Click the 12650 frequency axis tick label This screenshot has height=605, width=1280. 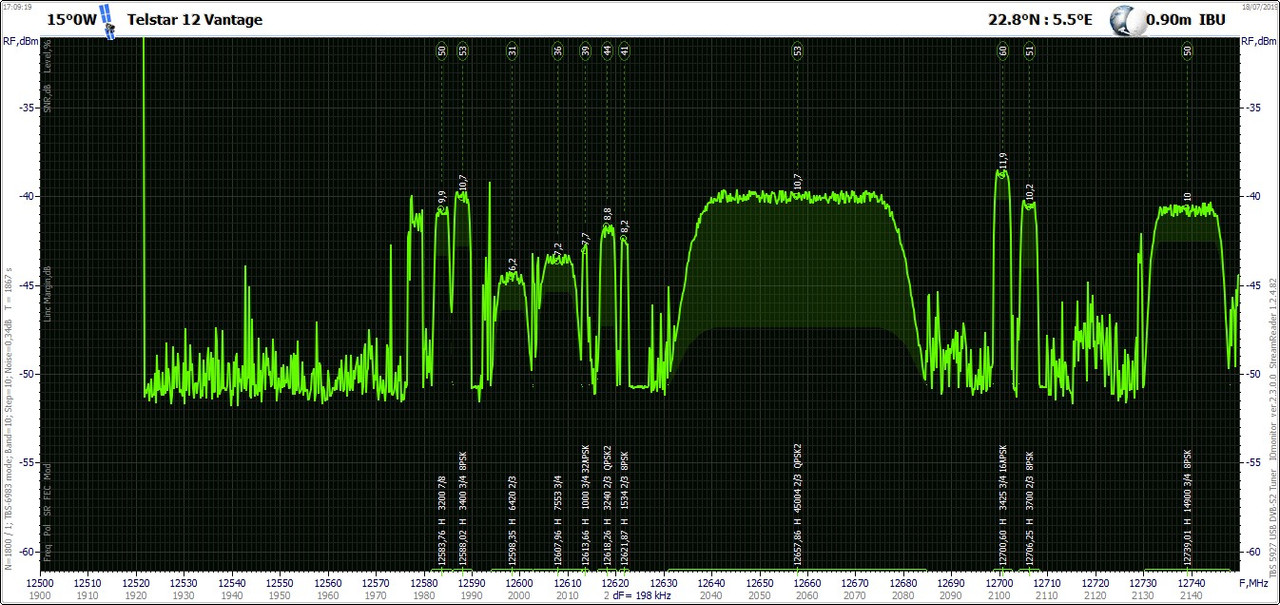pyautogui.click(x=759, y=582)
